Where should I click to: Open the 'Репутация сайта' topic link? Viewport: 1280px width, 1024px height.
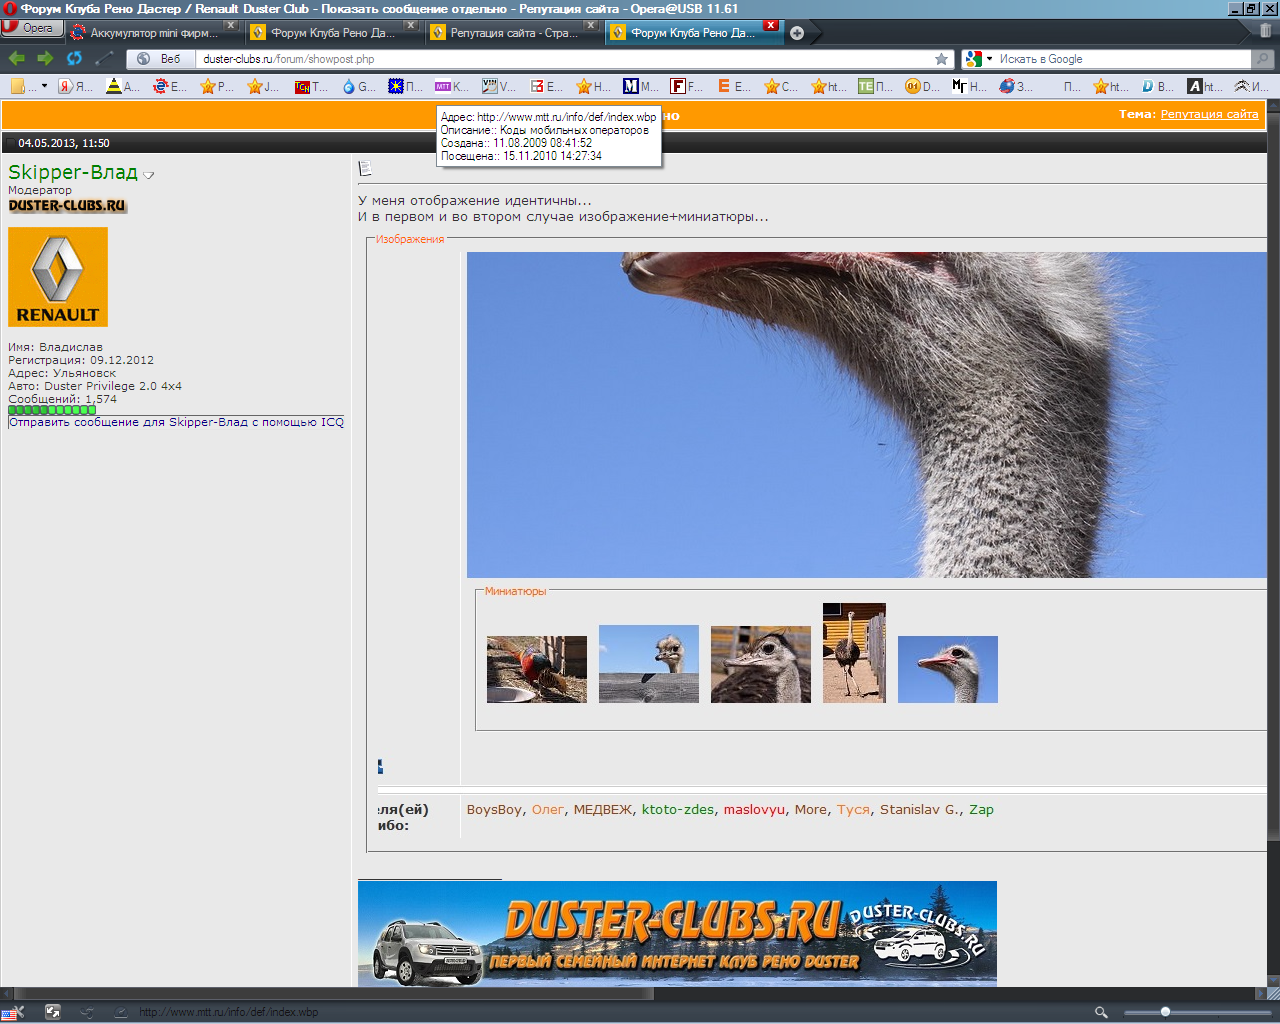[x=1209, y=114]
